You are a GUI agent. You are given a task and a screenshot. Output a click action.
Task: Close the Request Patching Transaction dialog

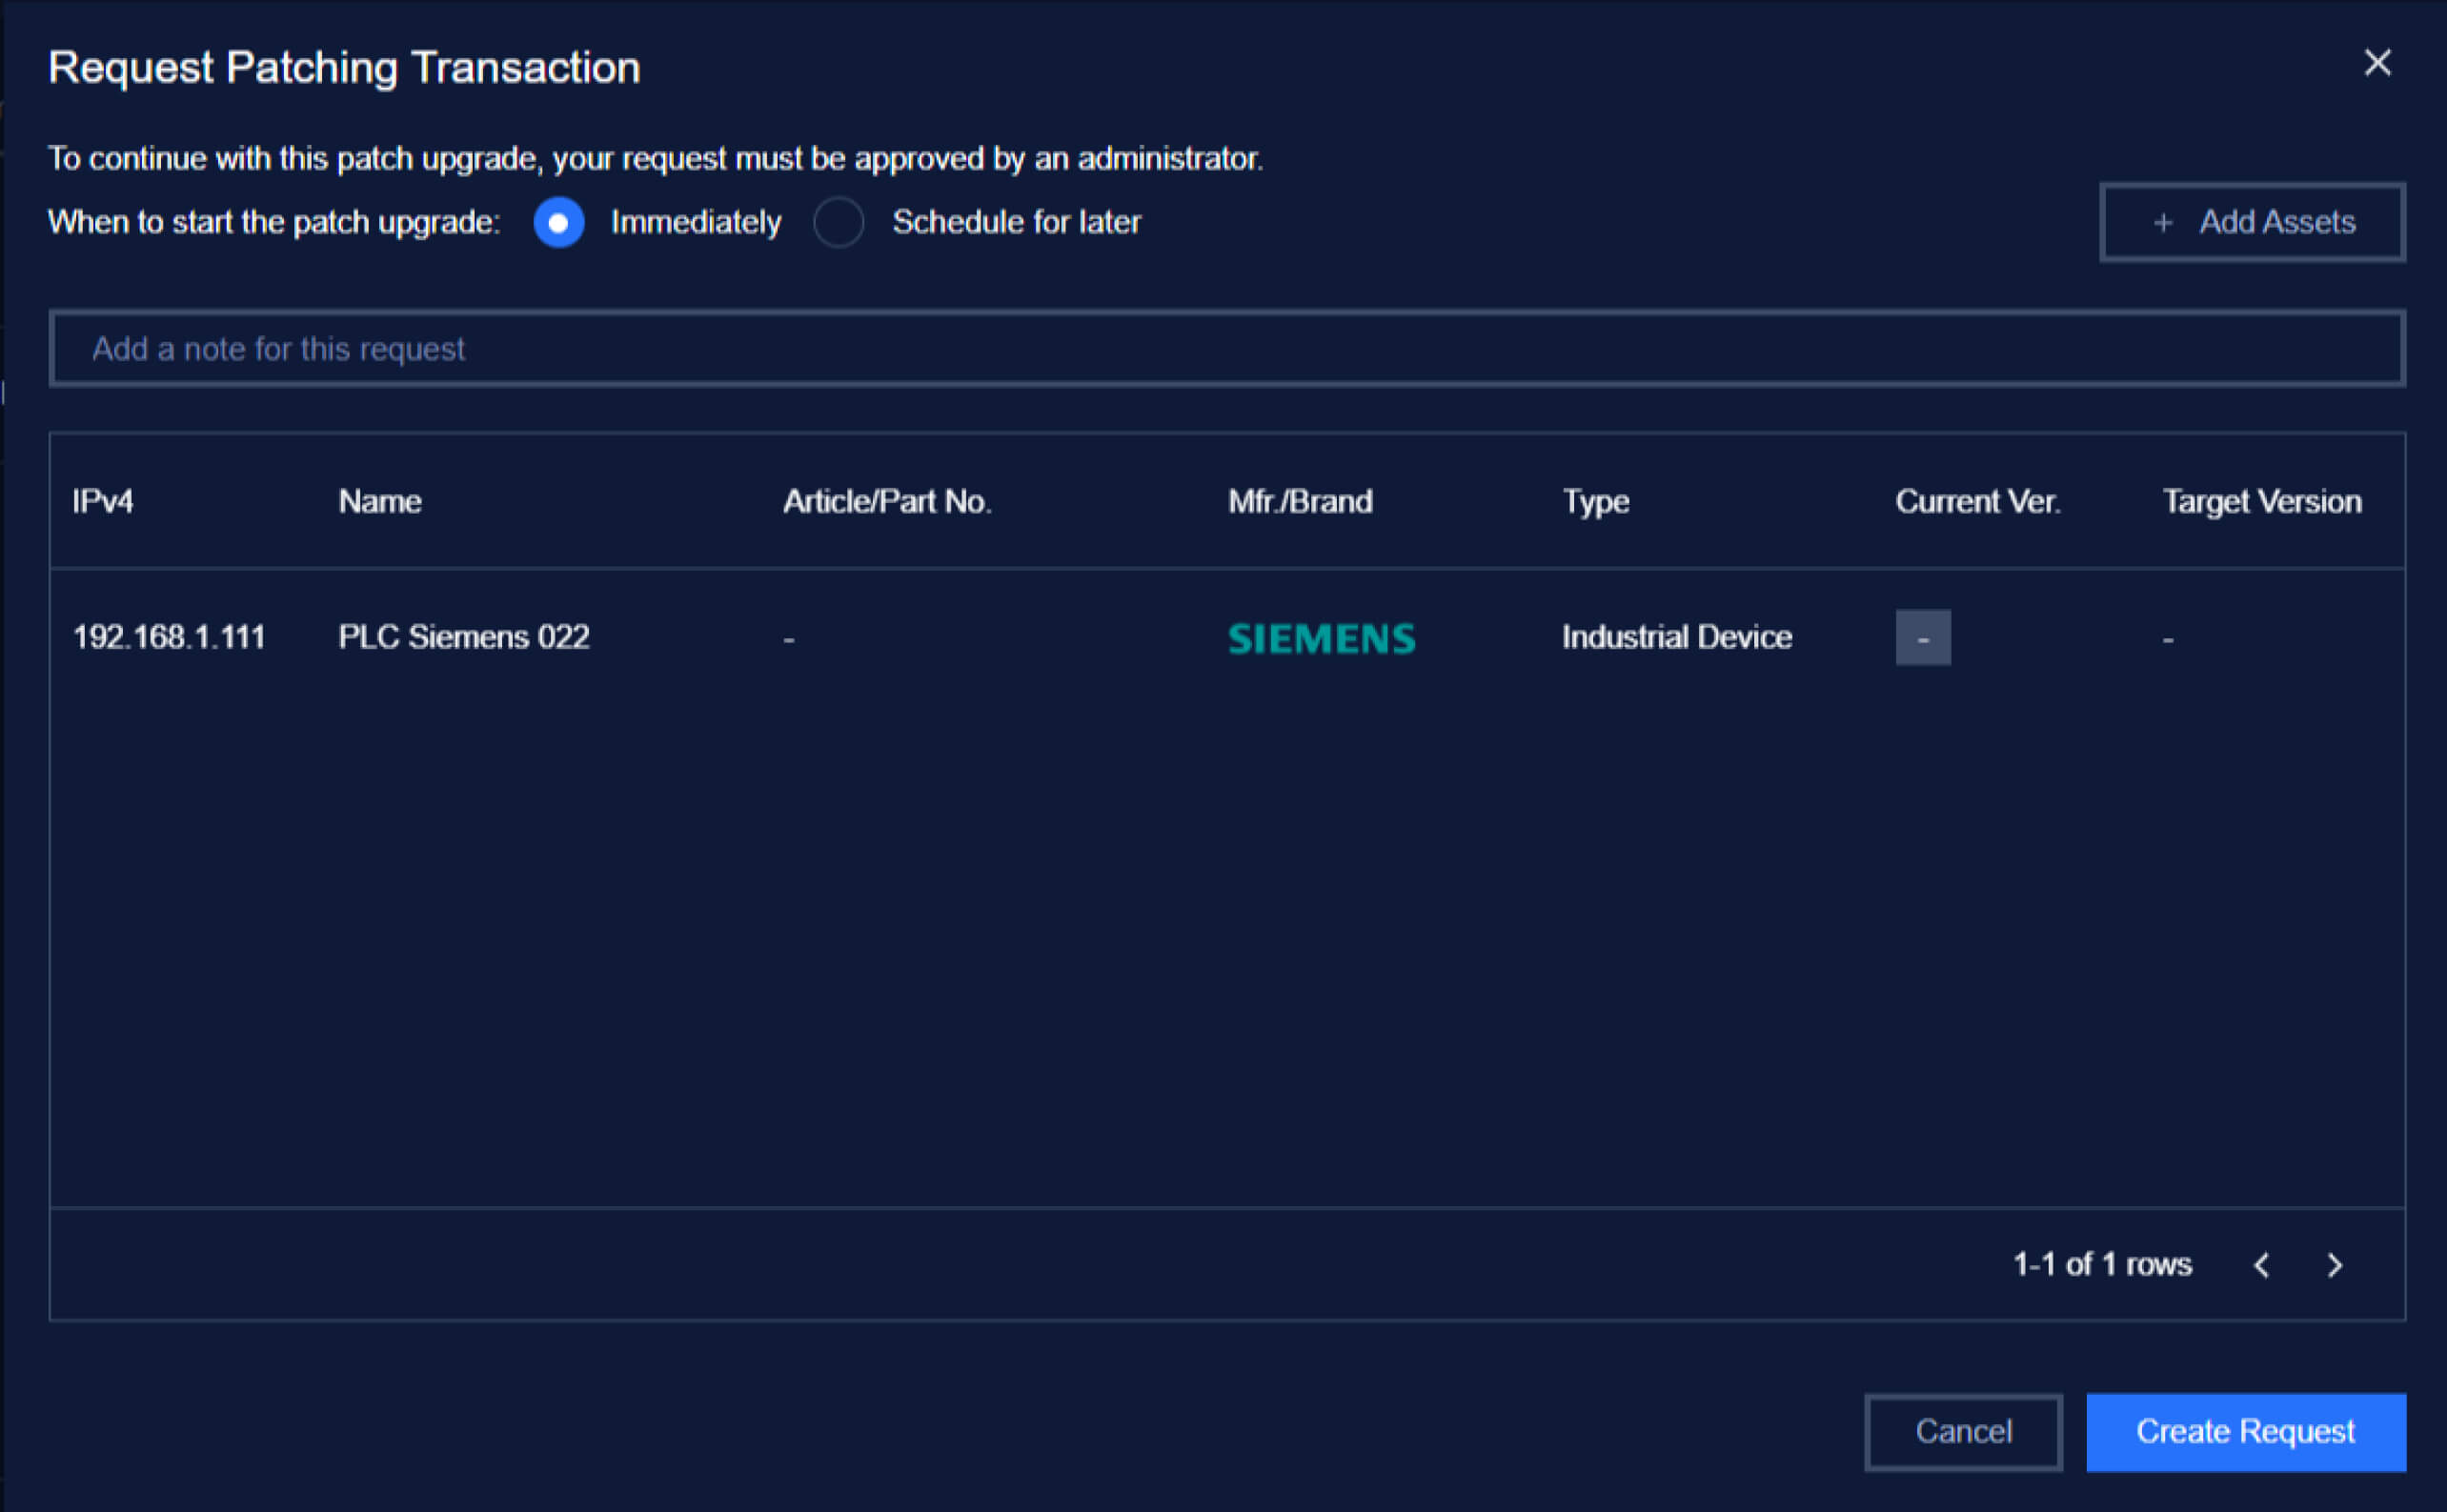pyautogui.click(x=2377, y=63)
